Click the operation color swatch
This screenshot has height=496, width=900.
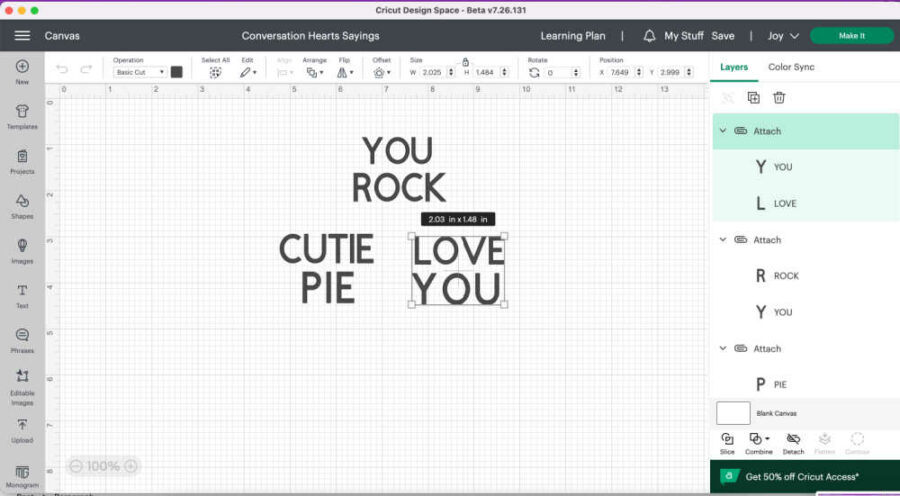click(177, 72)
